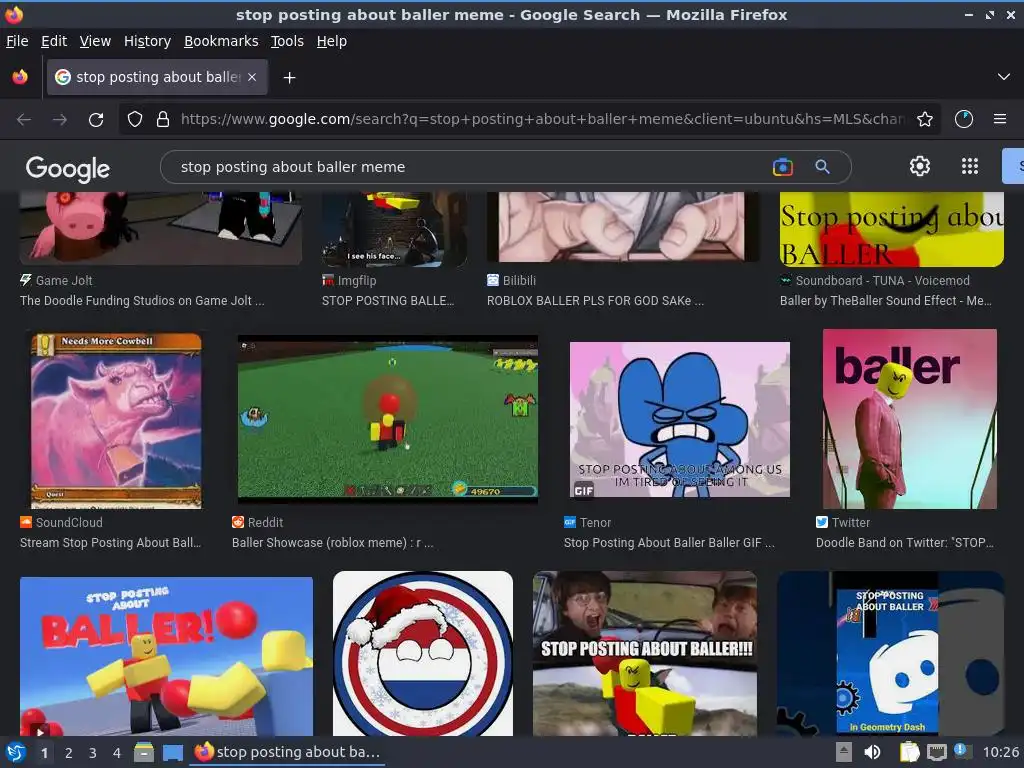Open the Imgflip 'I see his face' image
This screenshot has height=768, width=1024.
394,229
